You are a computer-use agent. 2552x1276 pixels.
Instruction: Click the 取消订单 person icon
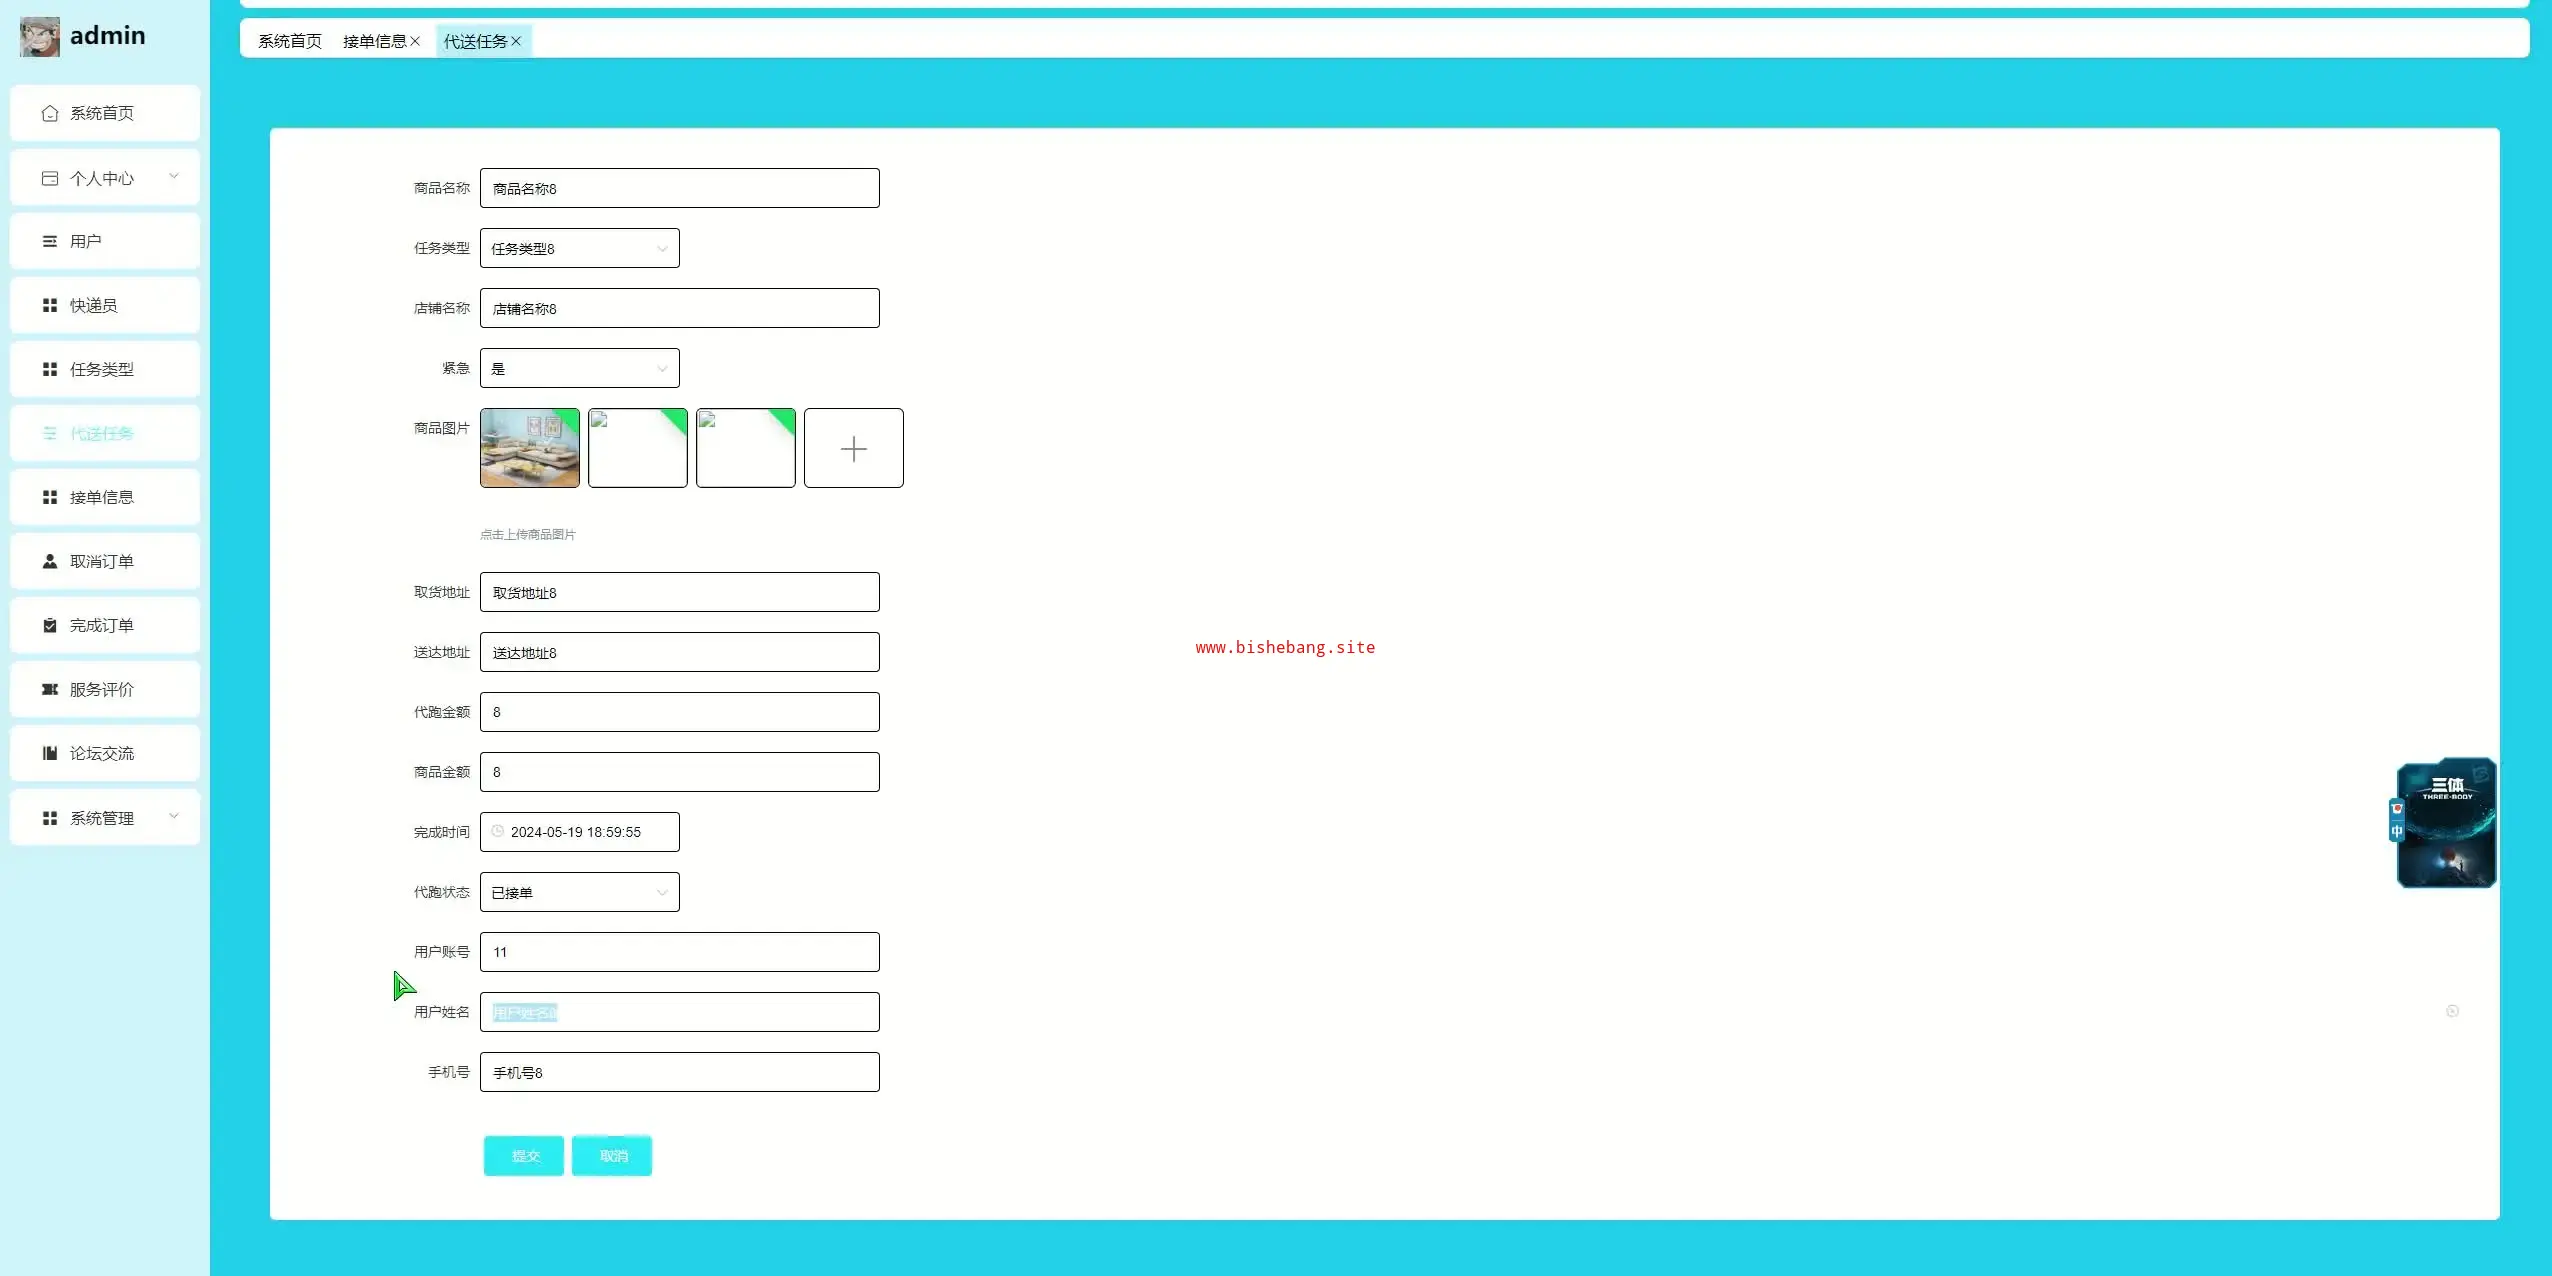pyautogui.click(x=50, y=561)
